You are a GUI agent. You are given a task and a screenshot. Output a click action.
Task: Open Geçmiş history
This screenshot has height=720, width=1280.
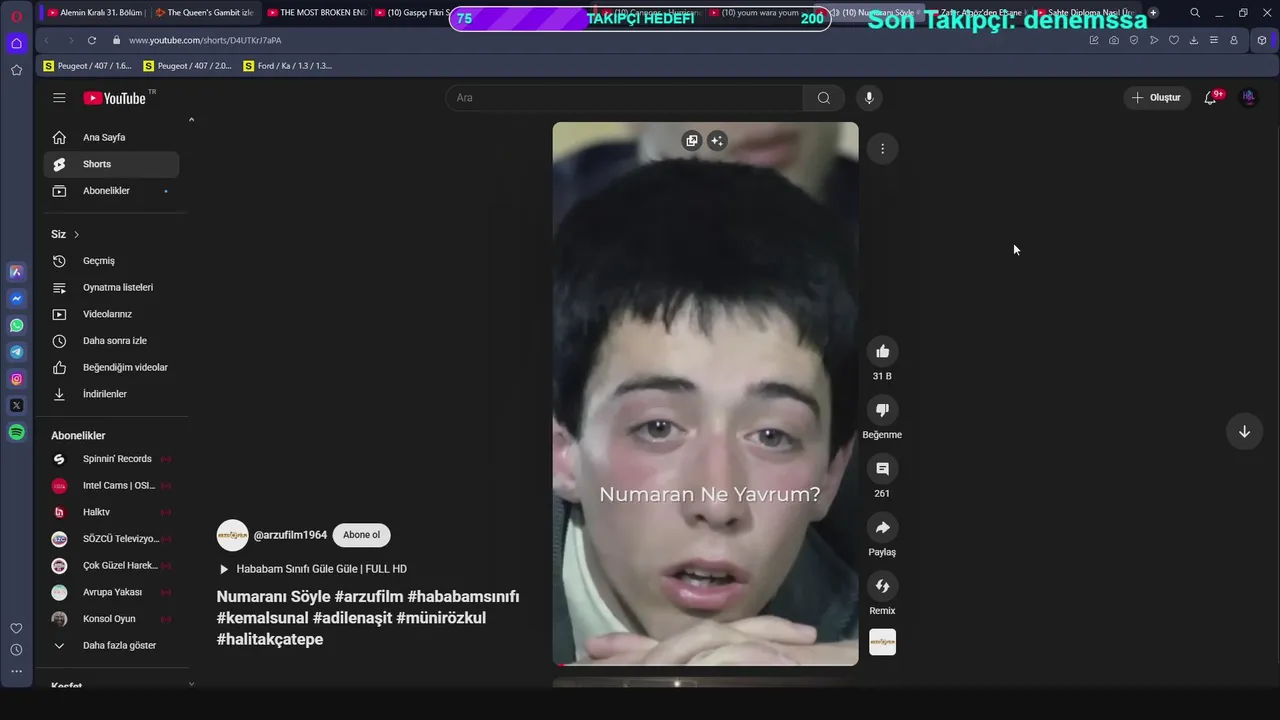click(111, 261)
